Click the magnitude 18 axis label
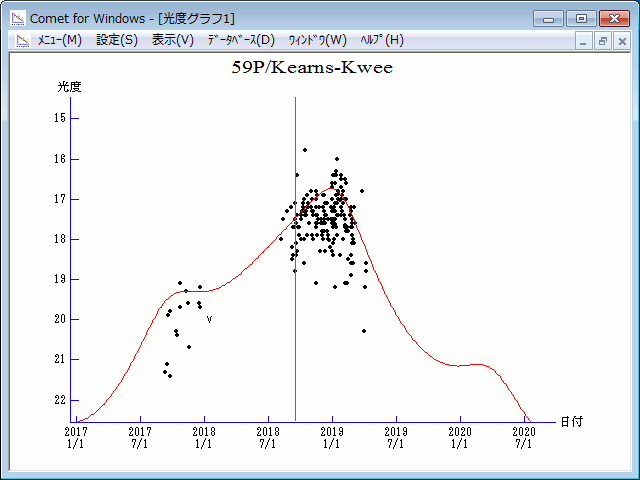 60,239
